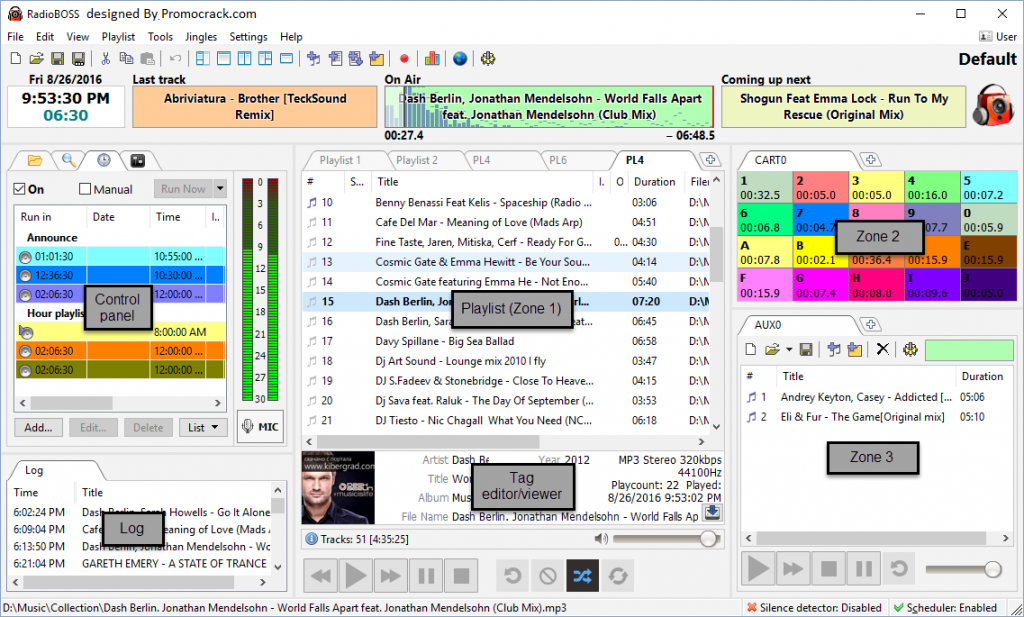This screenshot has width=1024, height=617.
Task: Open the search magnifier tab in control panel
Action: 69,159
